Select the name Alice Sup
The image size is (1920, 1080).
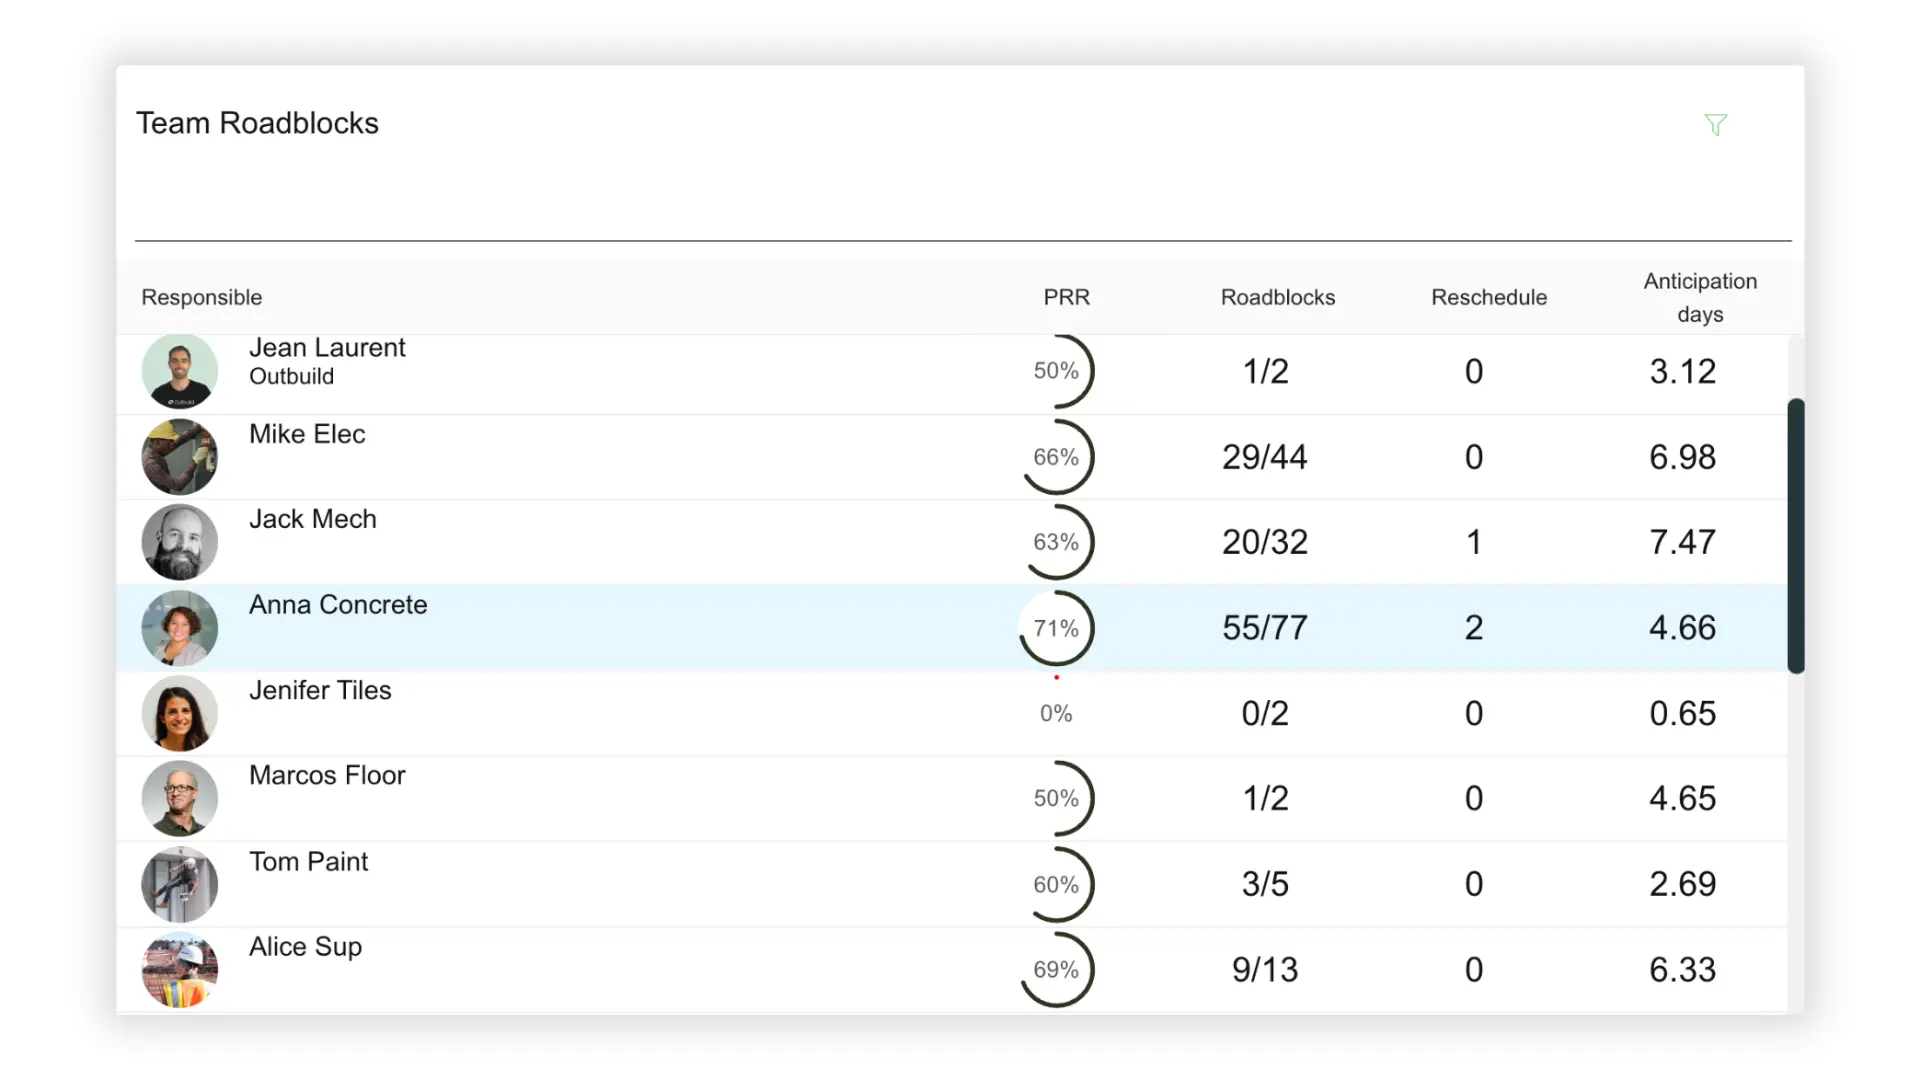(305, 947)
